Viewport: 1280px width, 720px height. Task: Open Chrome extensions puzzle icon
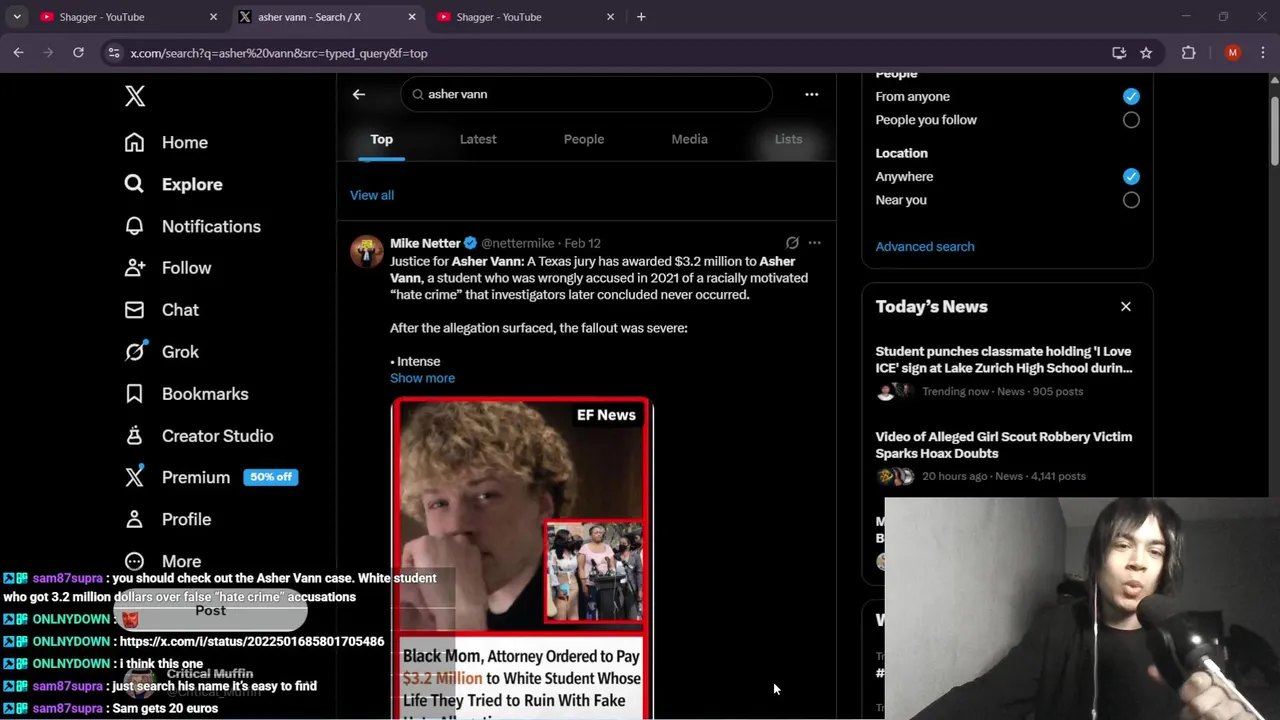coord(1188,53)
